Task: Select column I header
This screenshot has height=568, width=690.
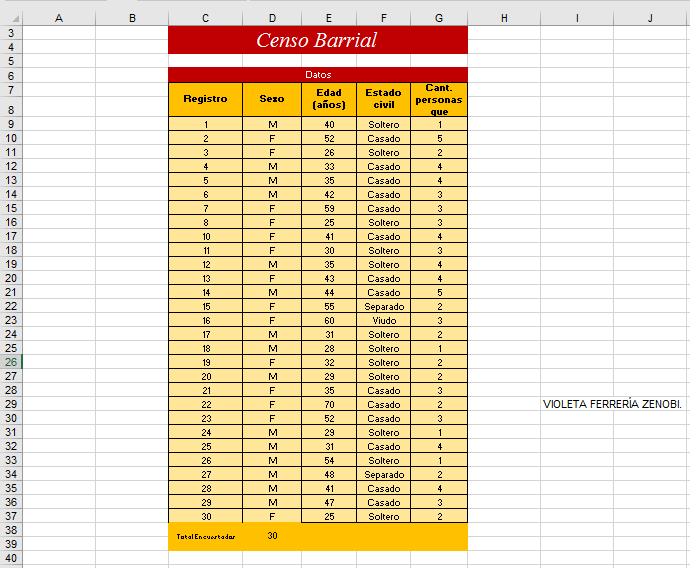Action: click(x=577, y=18)
